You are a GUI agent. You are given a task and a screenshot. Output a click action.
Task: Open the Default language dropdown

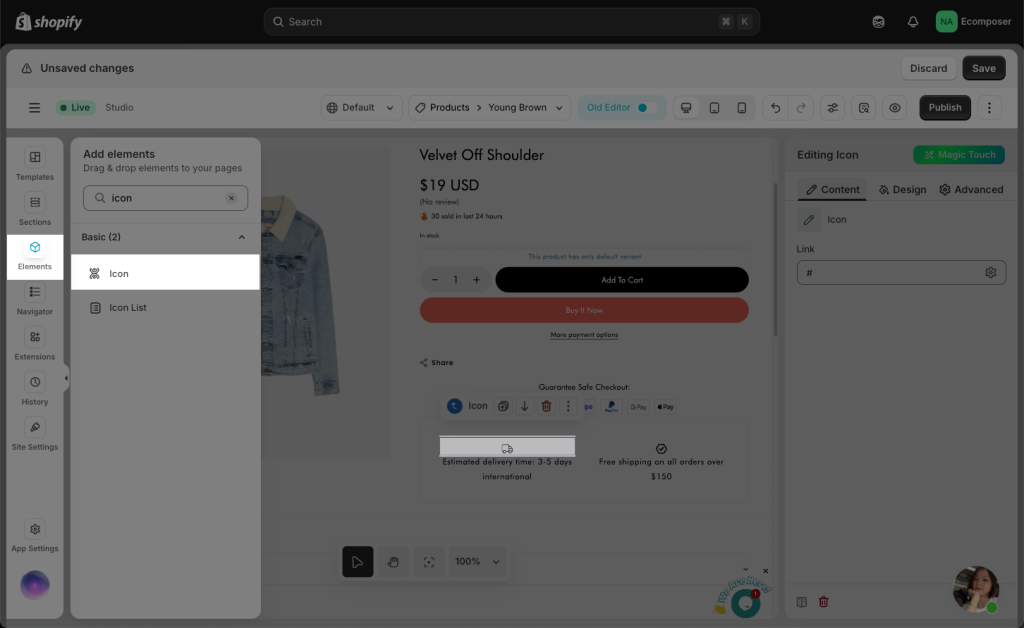[x=362, y=108]
